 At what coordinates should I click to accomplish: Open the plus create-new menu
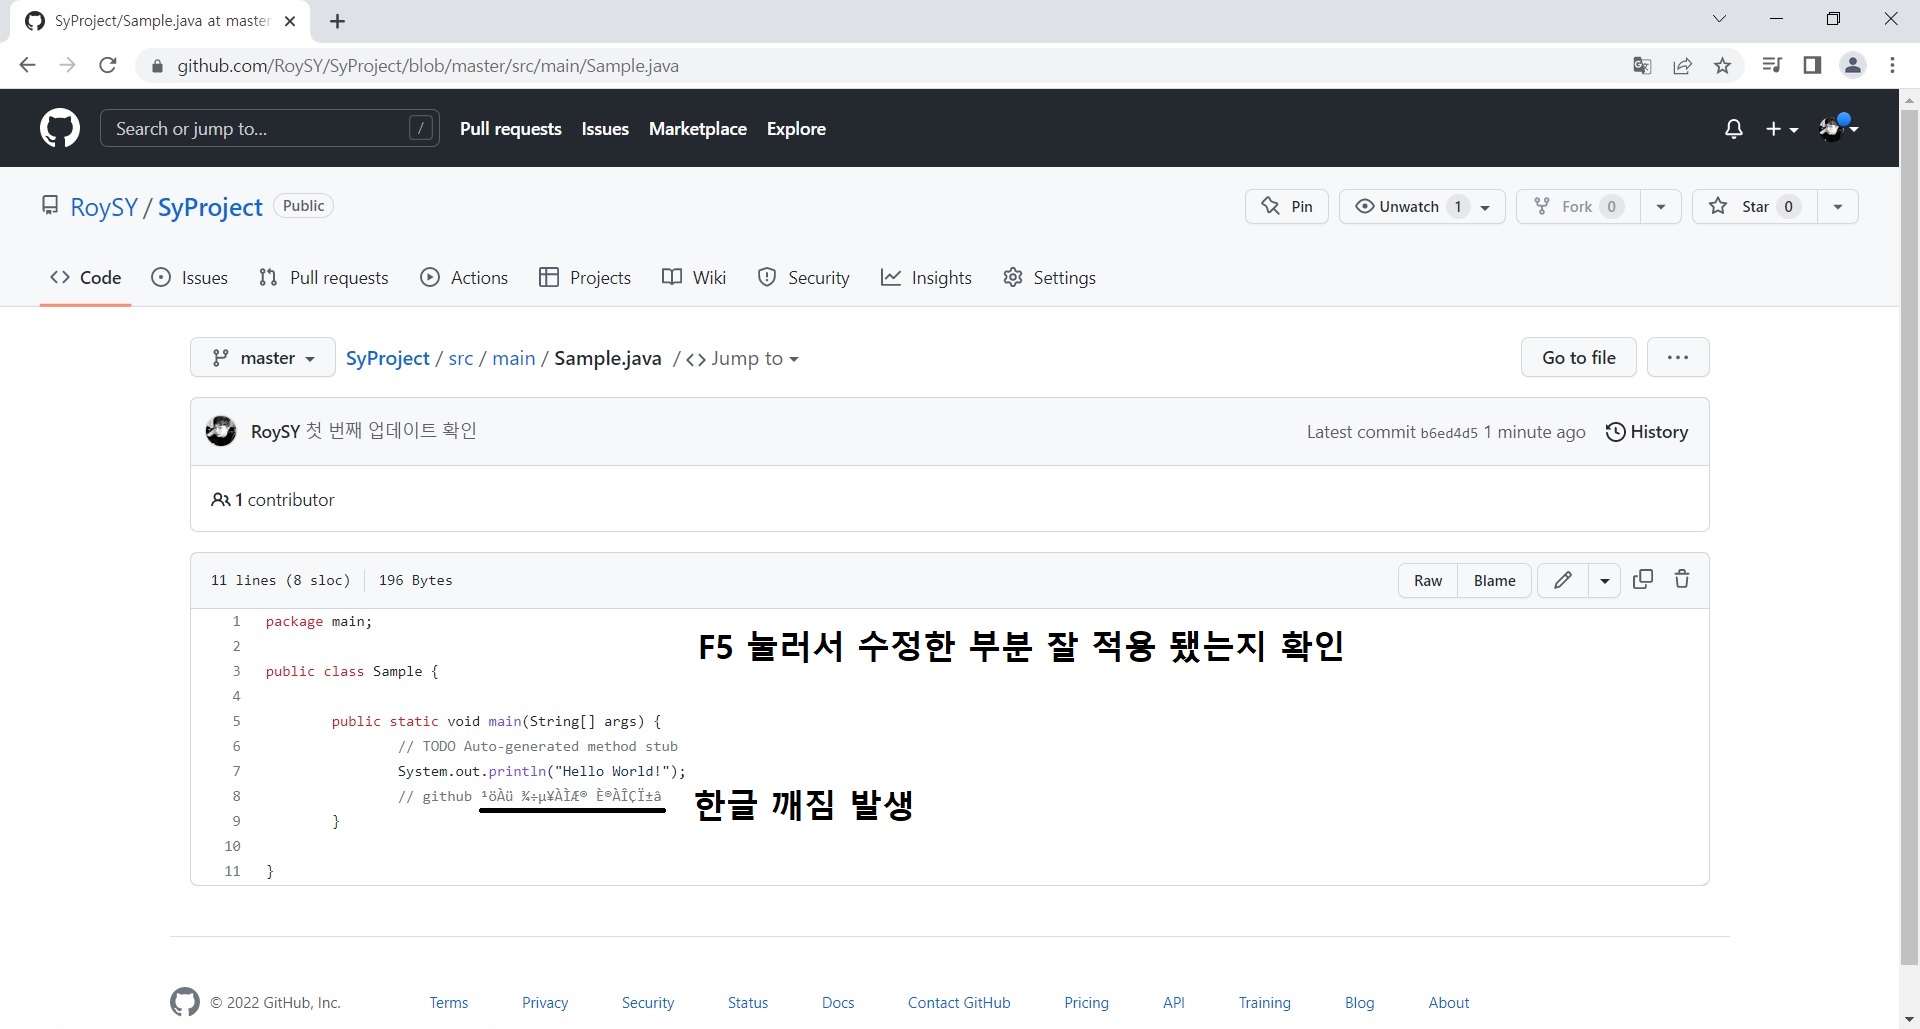pyautogui.click(x=1782, y=129)
